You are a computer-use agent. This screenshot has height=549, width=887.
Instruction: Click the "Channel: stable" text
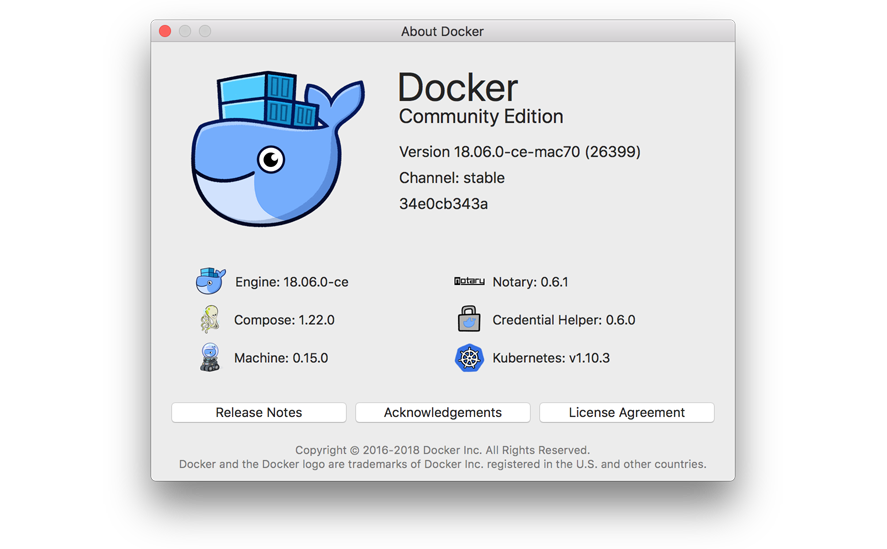pyautogui.click(x=451, y=178)
